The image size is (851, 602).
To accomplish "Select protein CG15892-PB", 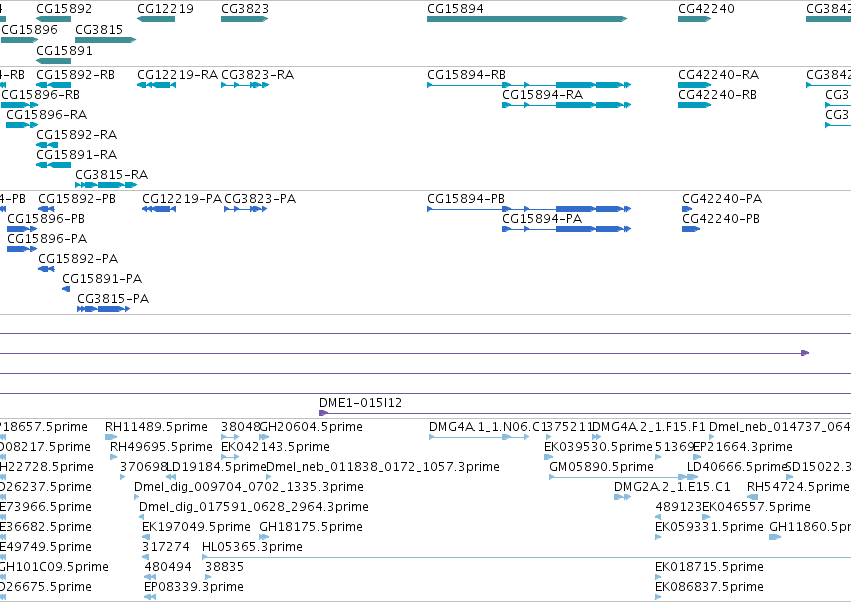I will 77,199.
